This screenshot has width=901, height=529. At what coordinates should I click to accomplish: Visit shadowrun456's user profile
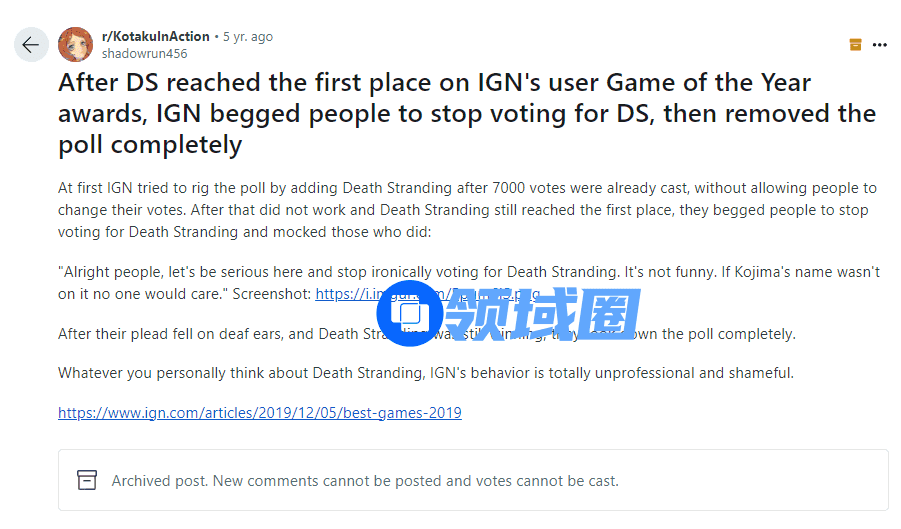[x=144, y=53]
